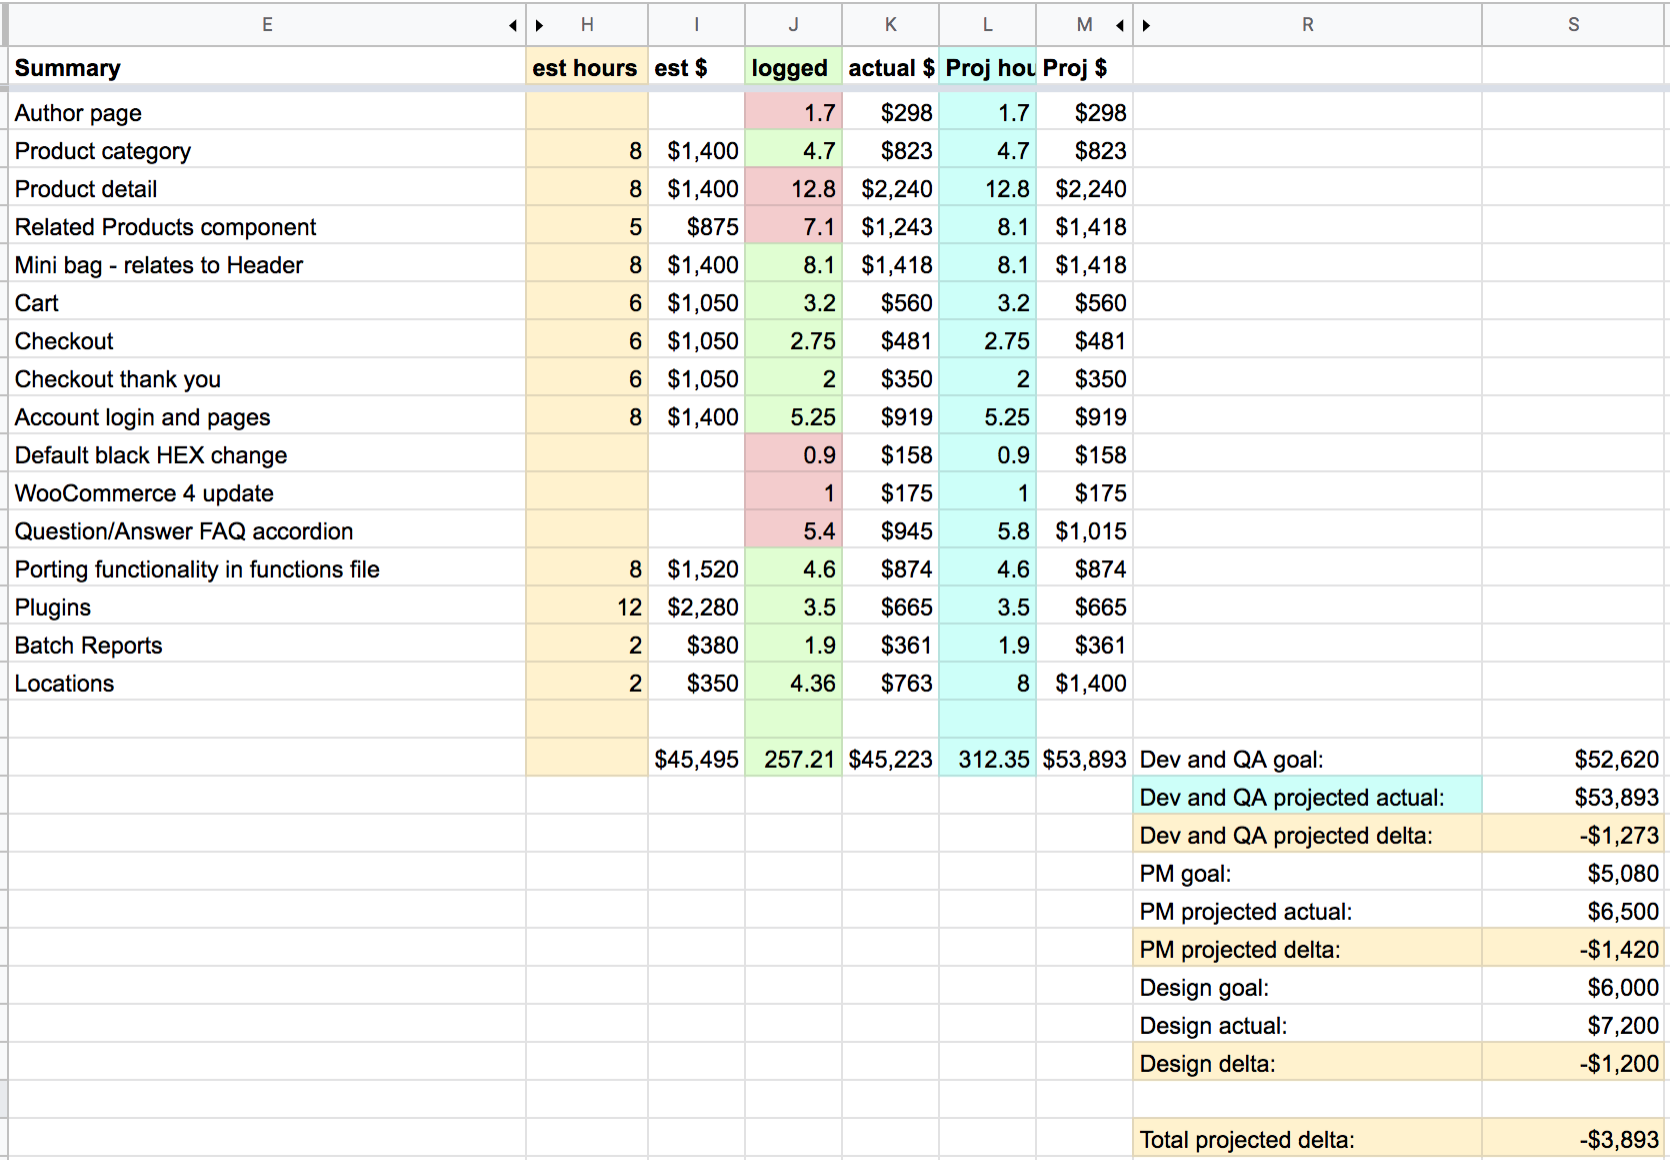Select column K header

890,25
